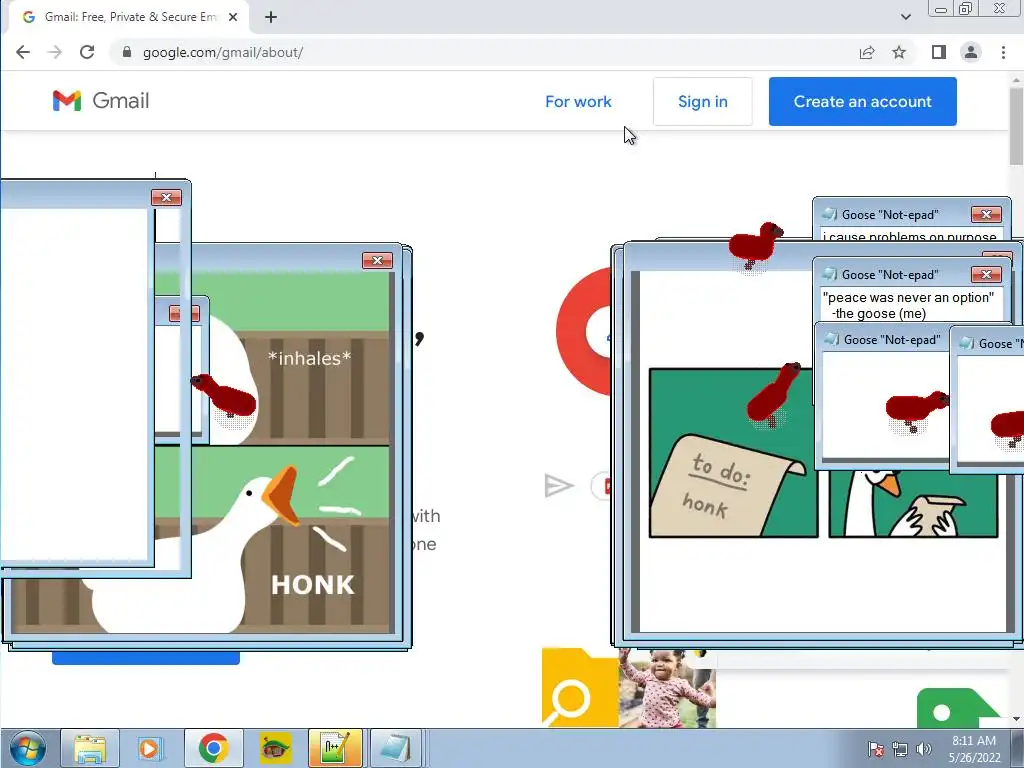This screenshot has width=1024, height=768.
Task: Close the Gmail tab
Action: 233,17
